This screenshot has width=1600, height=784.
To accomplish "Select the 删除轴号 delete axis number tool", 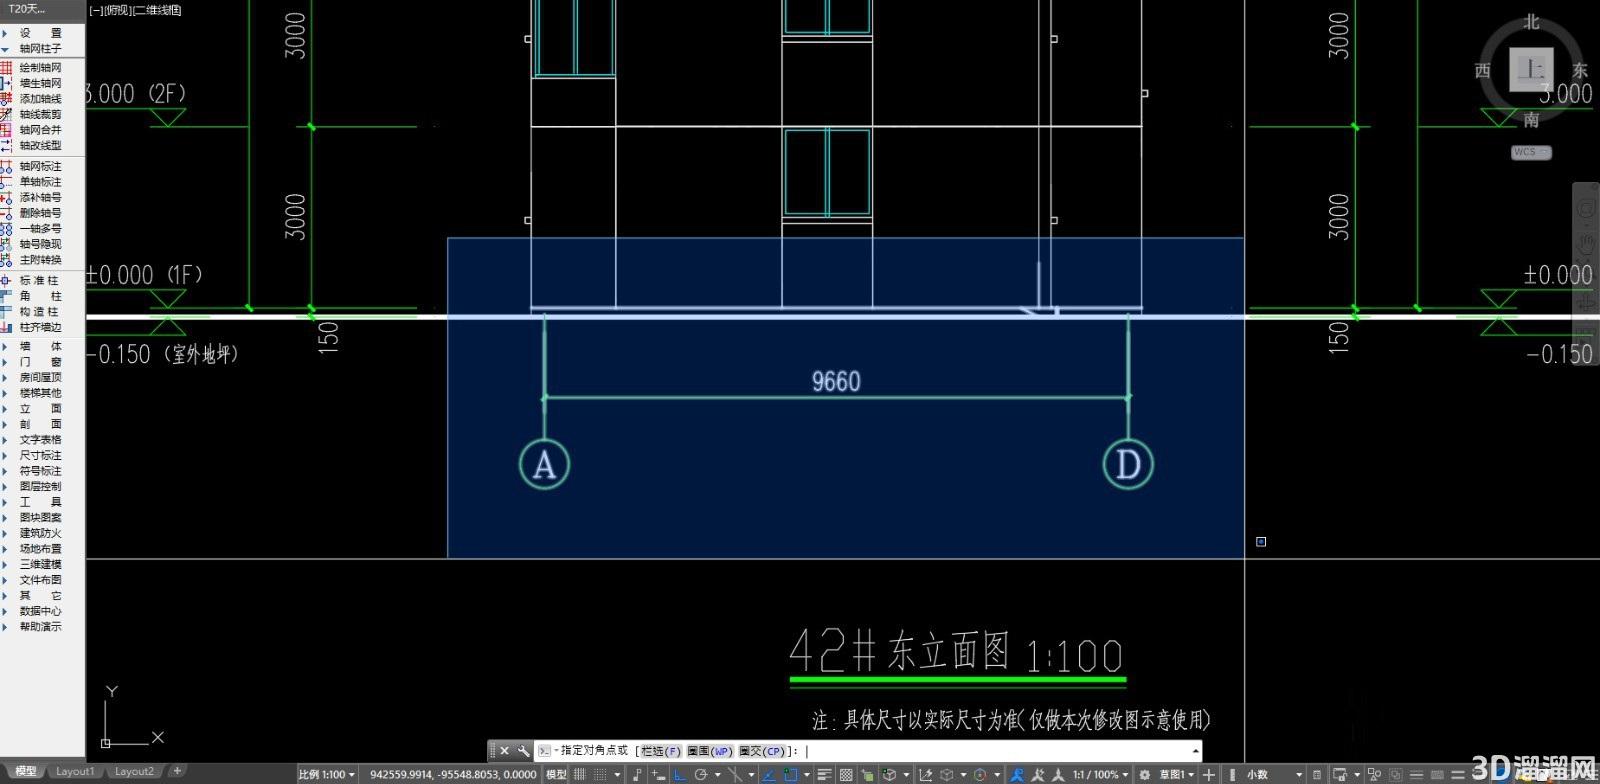I will (40, 213).
